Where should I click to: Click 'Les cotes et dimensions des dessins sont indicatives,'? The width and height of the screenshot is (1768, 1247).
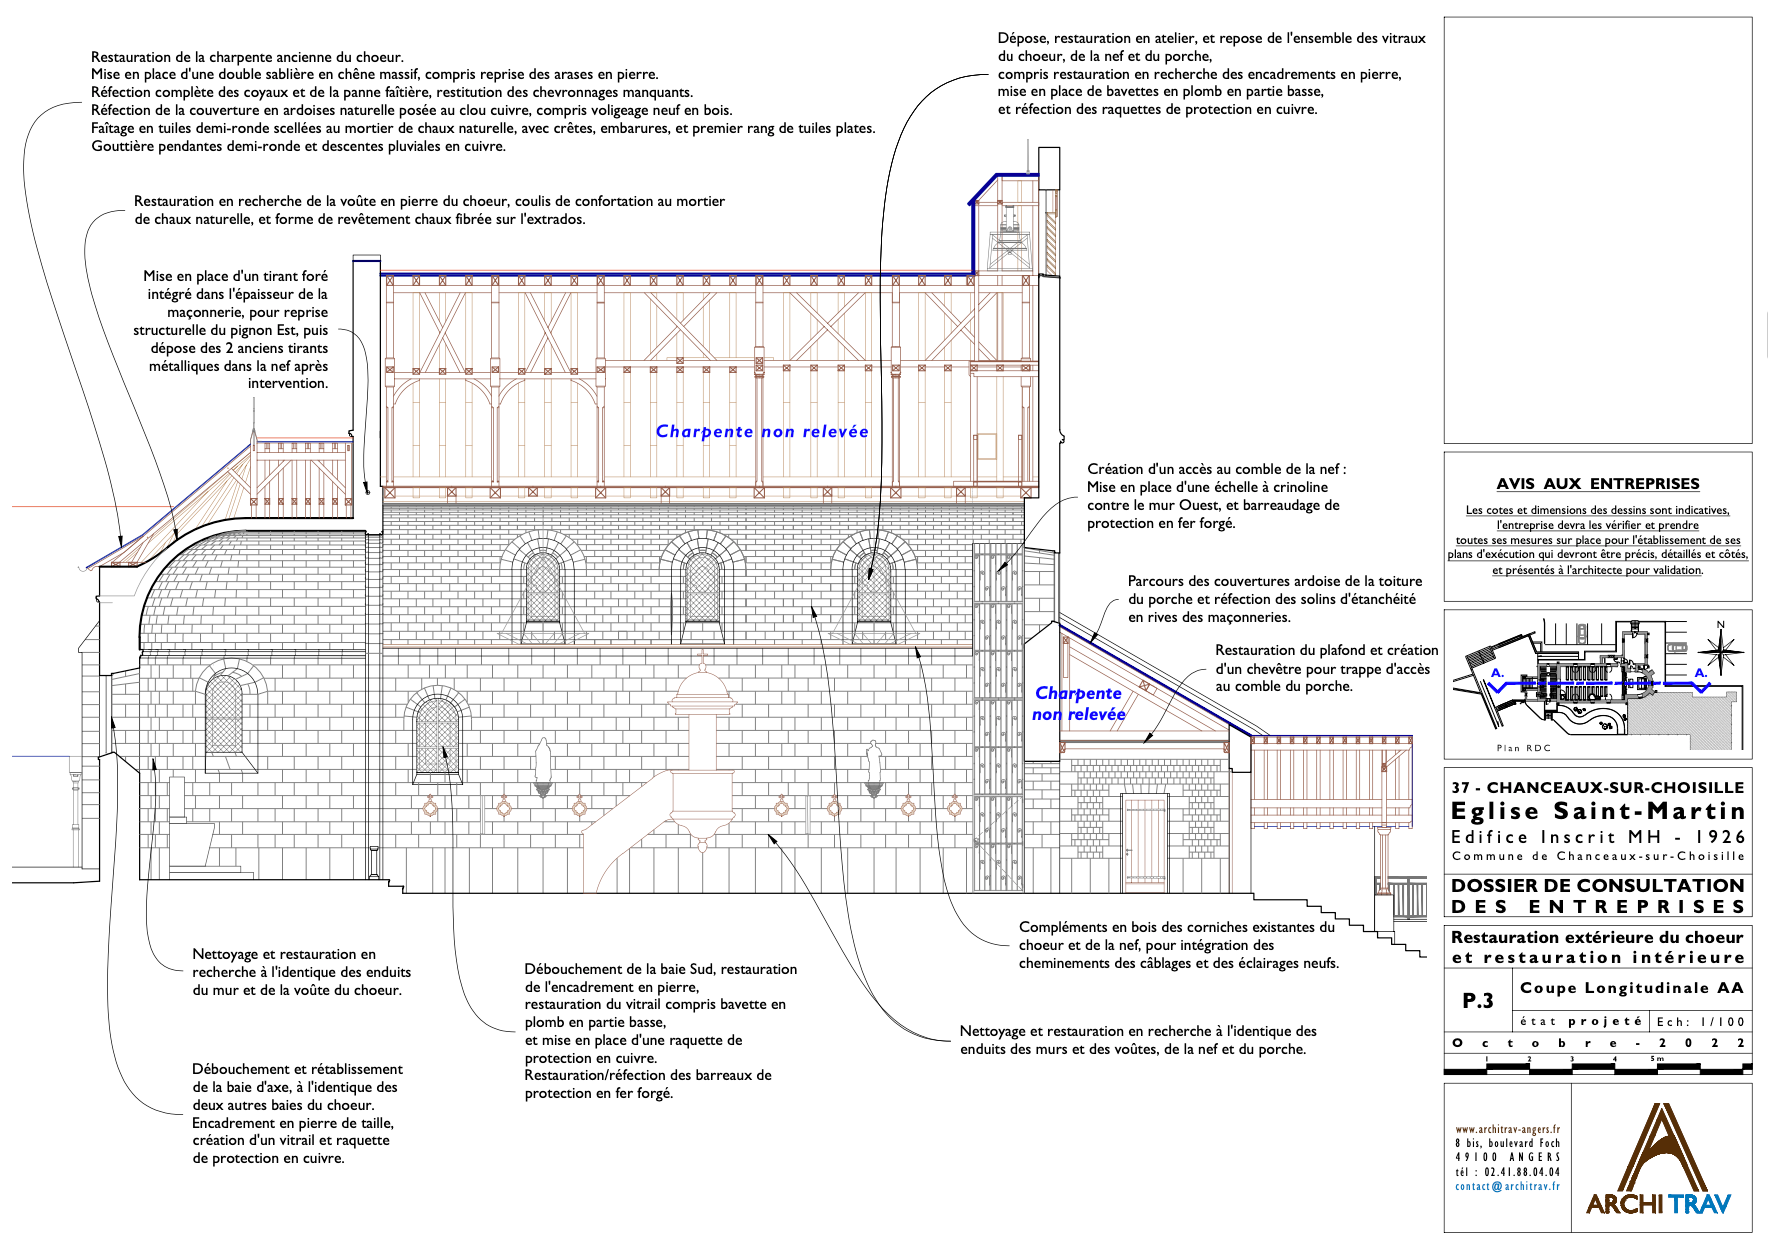click(1598, 510)
